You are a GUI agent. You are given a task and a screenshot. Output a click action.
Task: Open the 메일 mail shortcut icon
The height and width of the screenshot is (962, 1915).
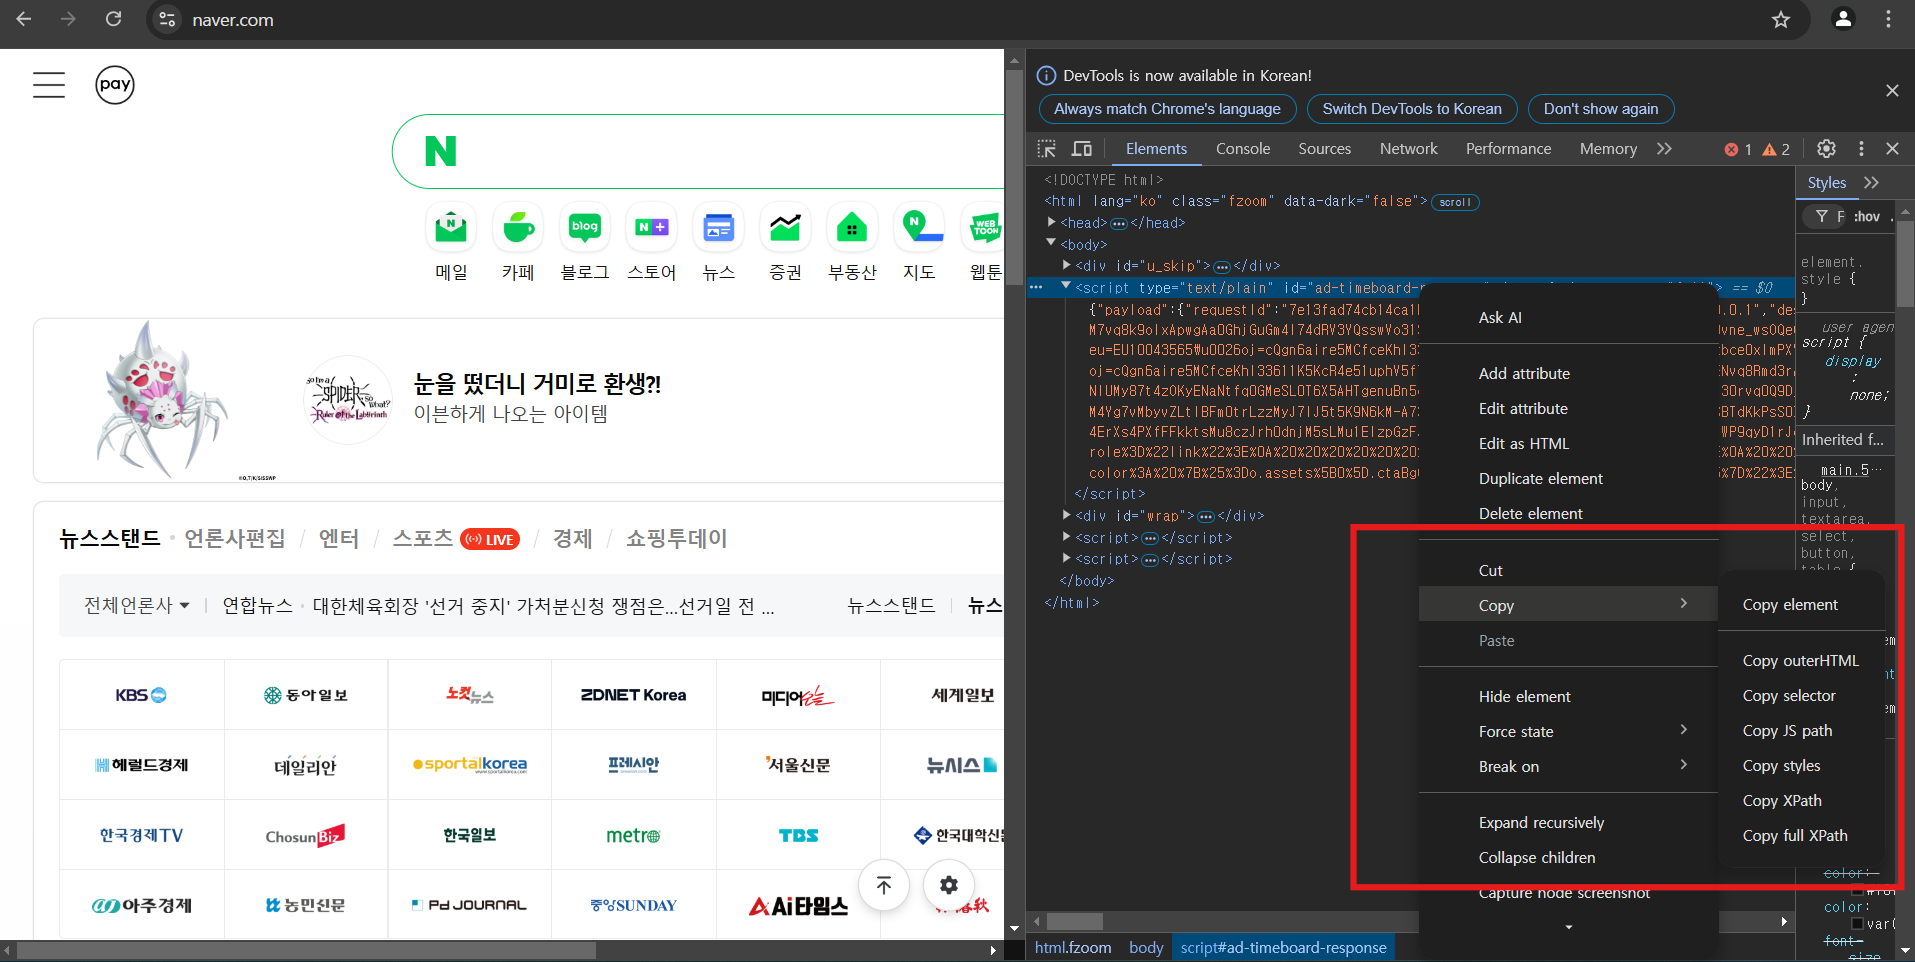click(x=451, y=228)
